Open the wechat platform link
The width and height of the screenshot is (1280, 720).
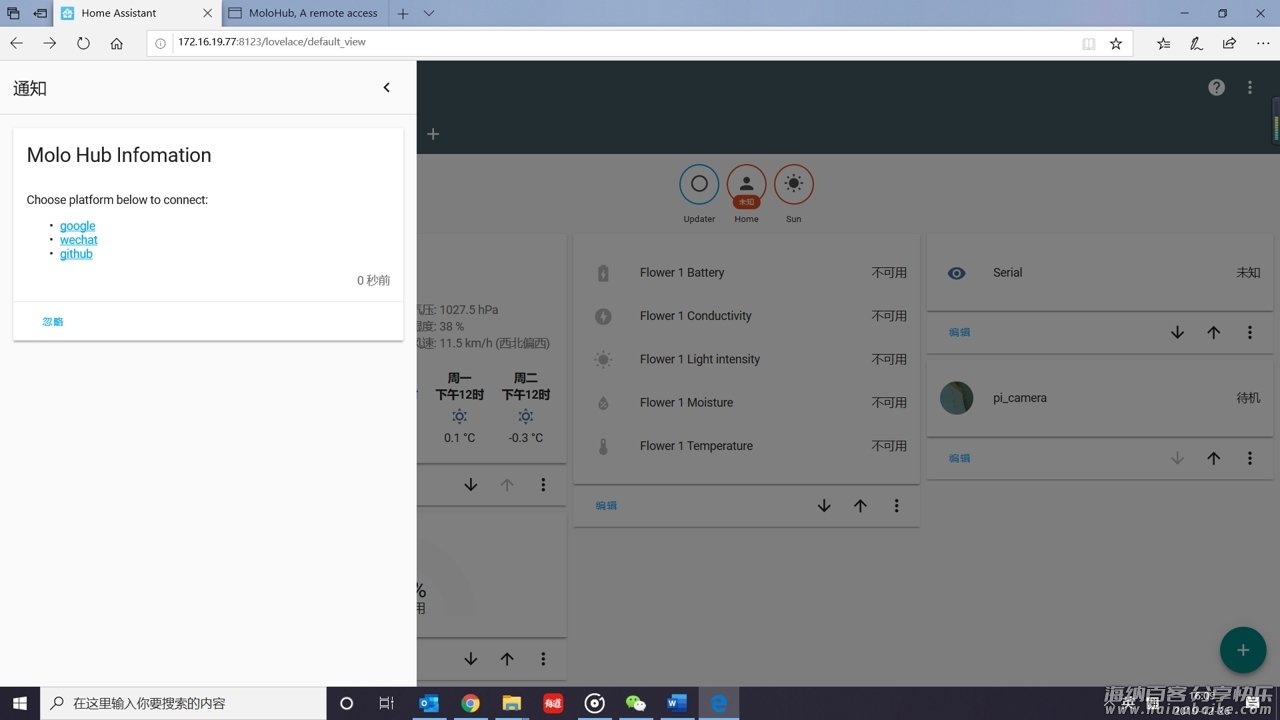[x=78, y=240]
